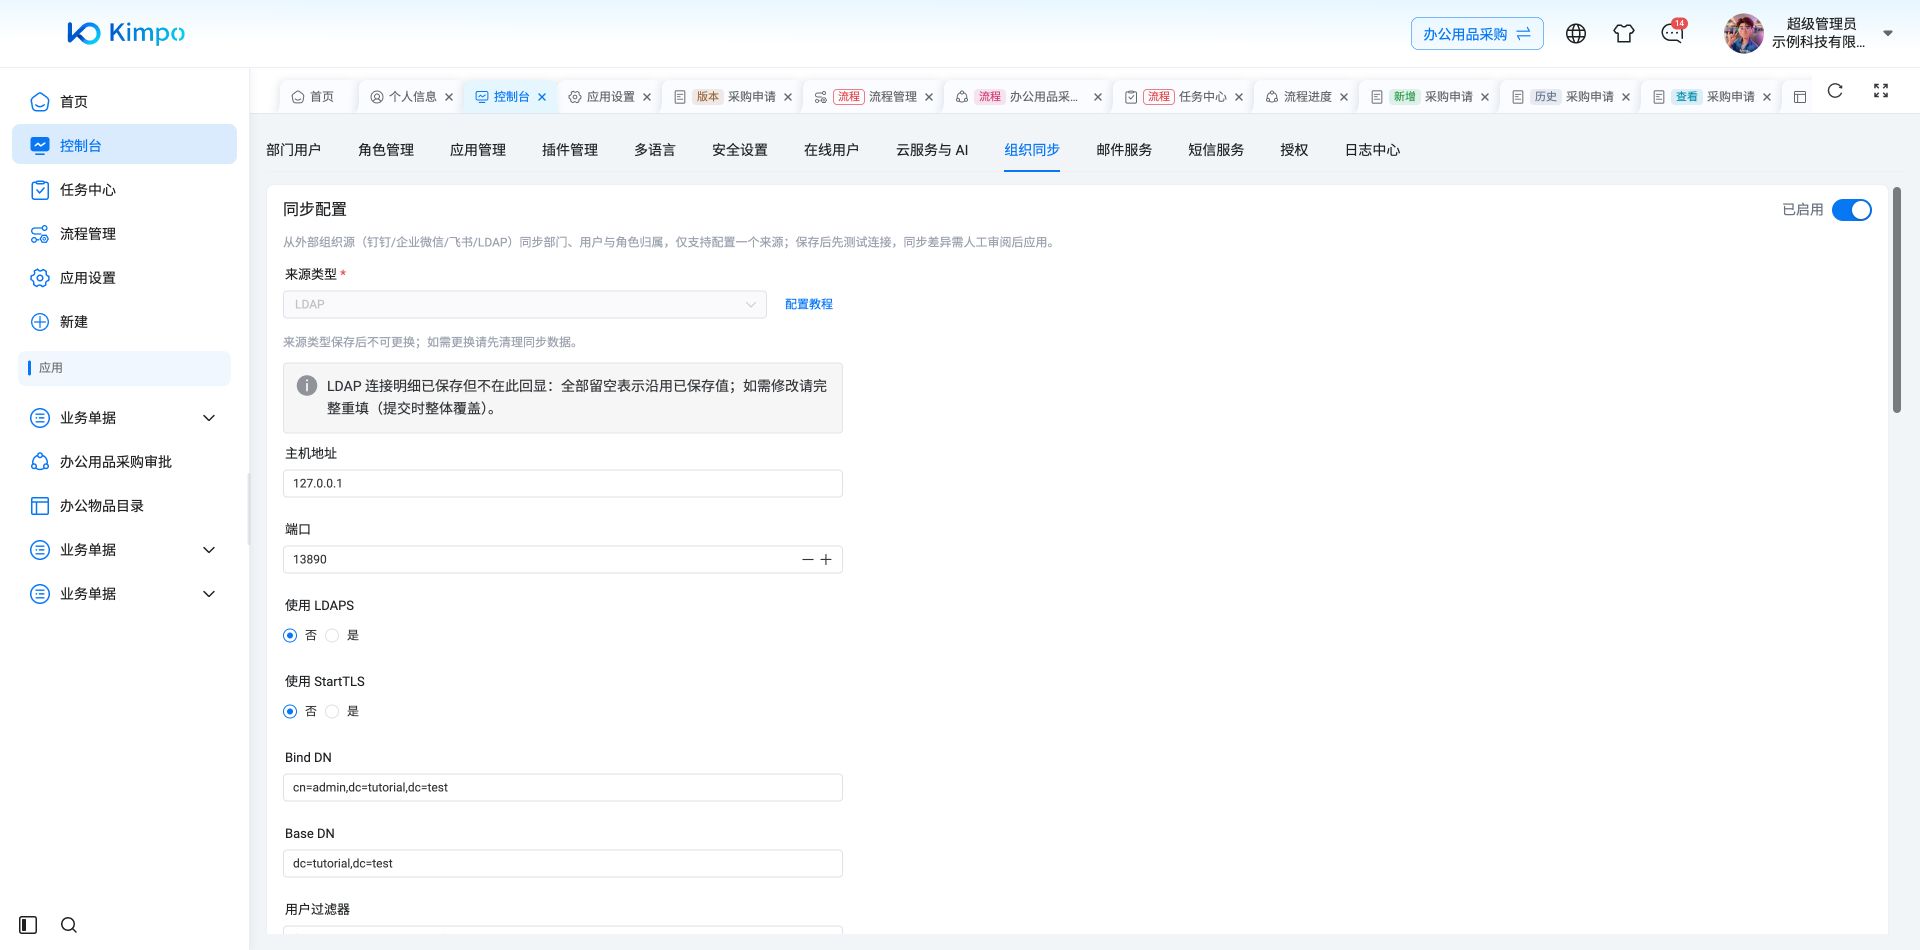The height and width of the screenshot is (950, 1920).
Task: Select 否 for 使用 StartTLS
Action: point(290,711)
